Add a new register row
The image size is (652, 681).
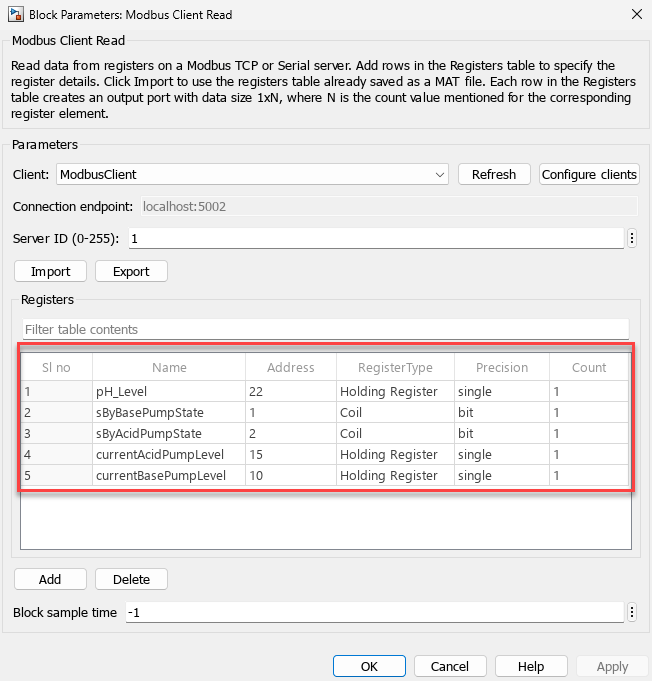50,579
